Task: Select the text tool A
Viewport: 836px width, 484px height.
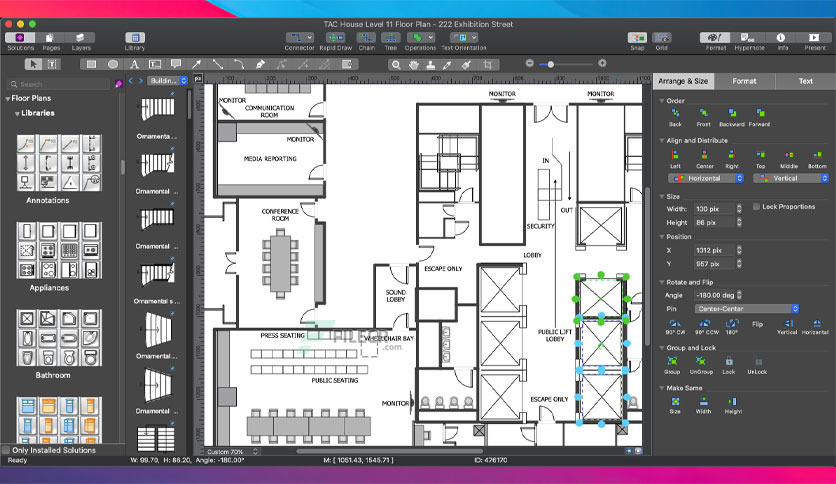Action: [134, 64]
